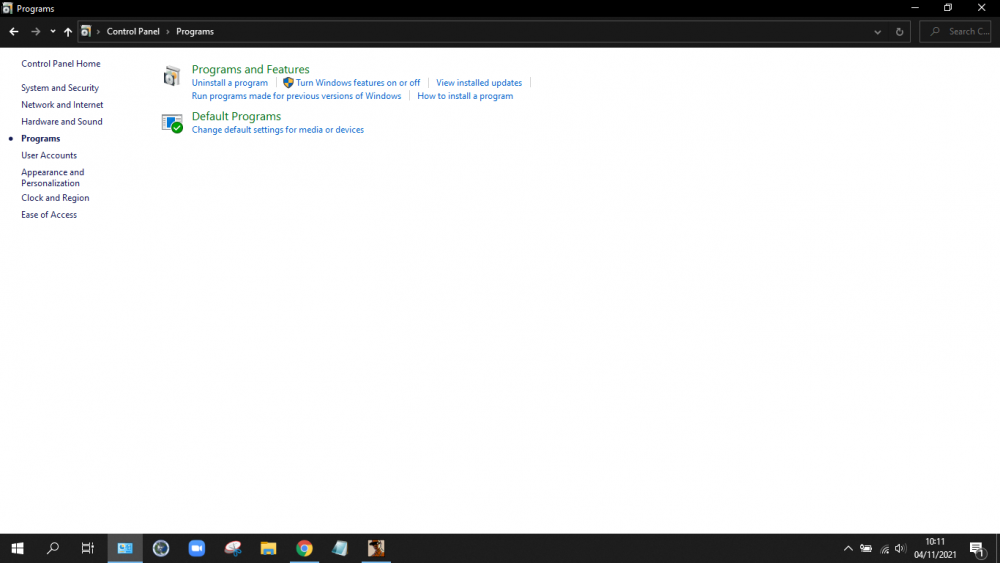Click the Programs and Features icon
The width and height of the screenshot is (1000, 563).
(x=172, y=76)
